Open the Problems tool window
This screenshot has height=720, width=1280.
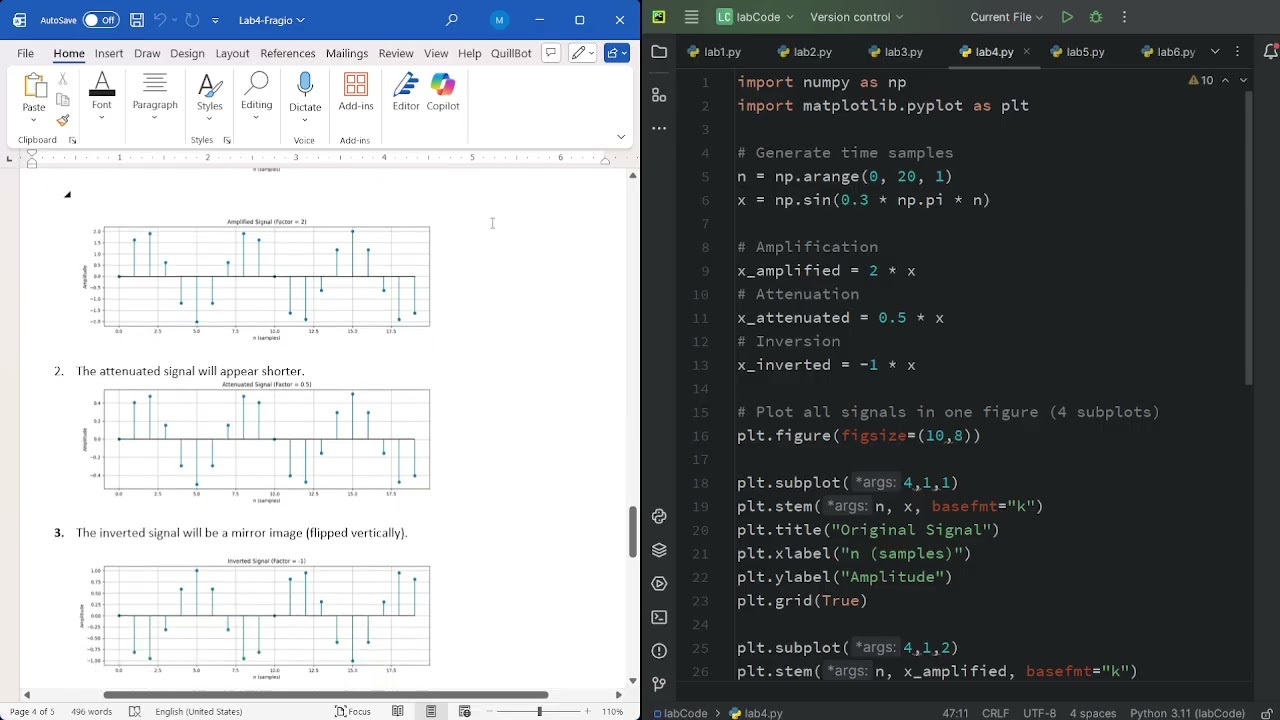659,651
